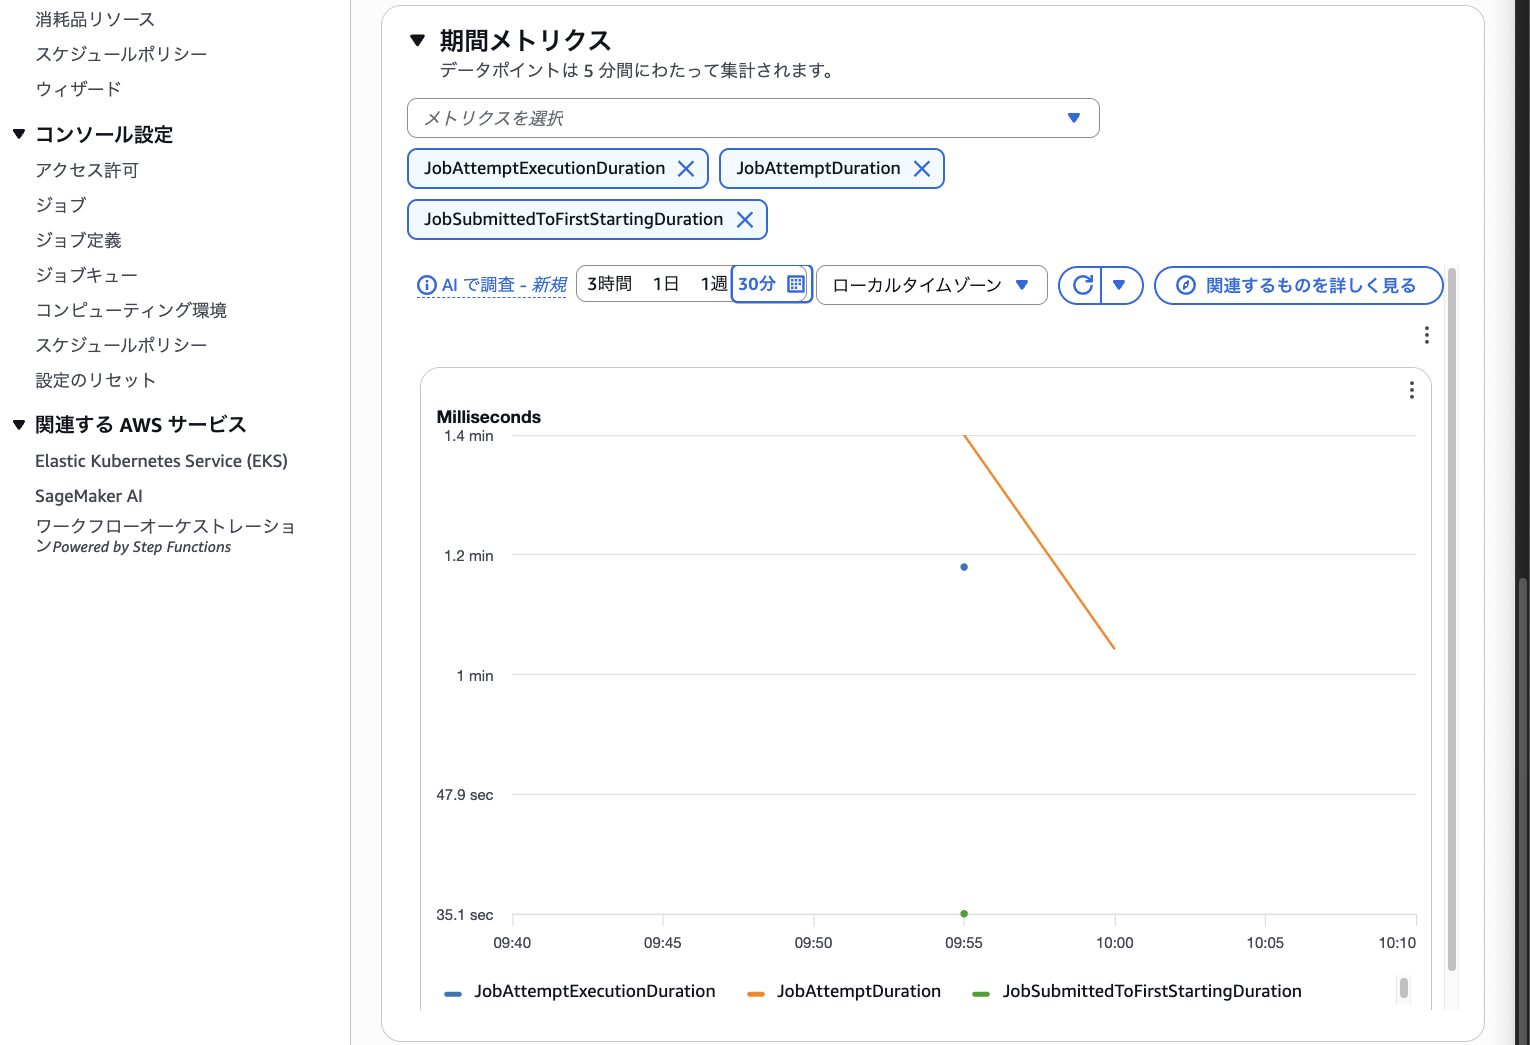Open ジョブキュー under コンソール設定
This screenshot has width=1530, height=1045.
(x=86, y=275)
